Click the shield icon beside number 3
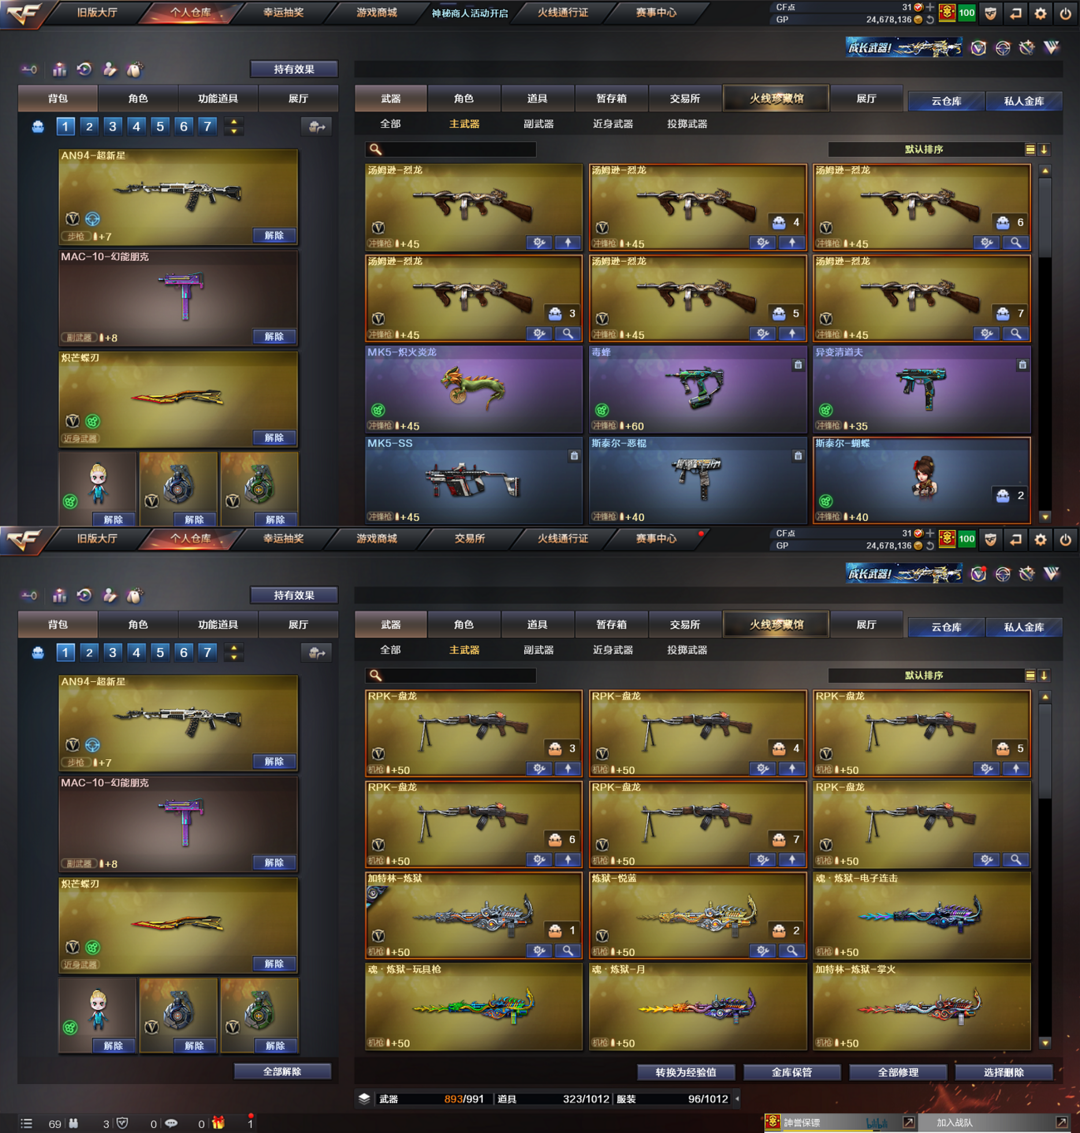The width and height of the screenshot is (1080, 1133). click(122, 1124)
